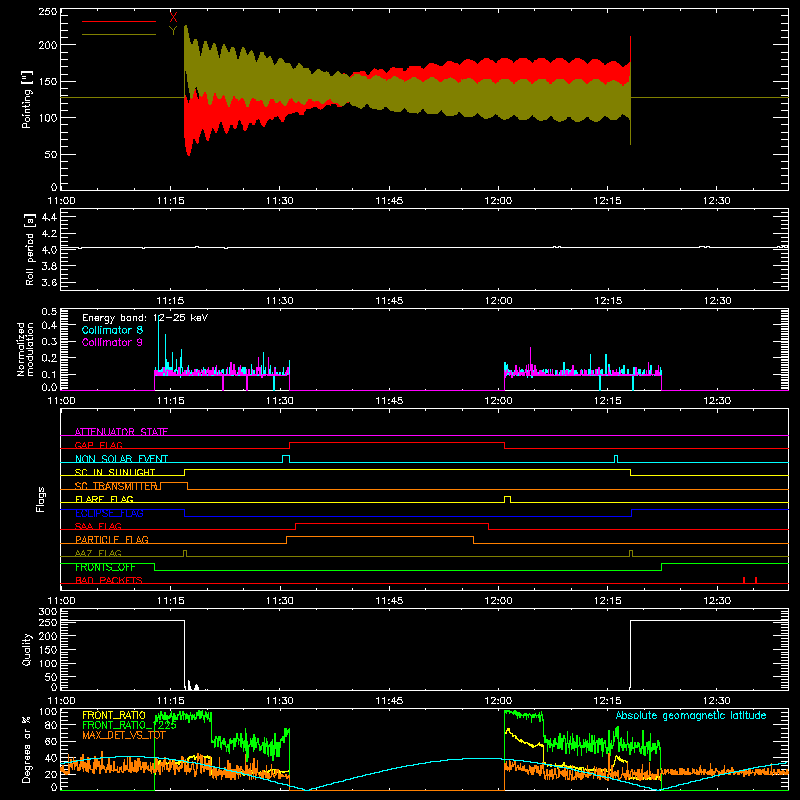Select the green FRONTS_OFF label
The image size is (800, 800).
pyautogui.click(x=105, y=567)
